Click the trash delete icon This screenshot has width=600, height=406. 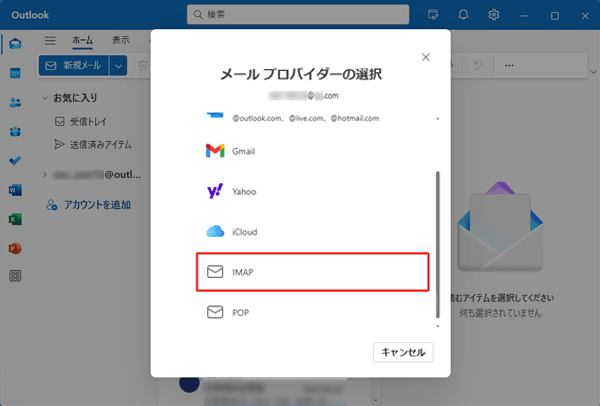pos(142,65)
